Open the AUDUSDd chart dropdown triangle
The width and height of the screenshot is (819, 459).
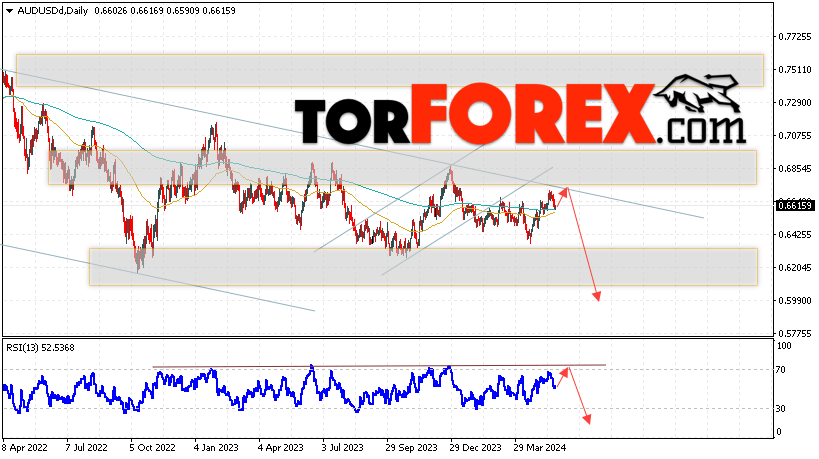[x=9, y=11]
